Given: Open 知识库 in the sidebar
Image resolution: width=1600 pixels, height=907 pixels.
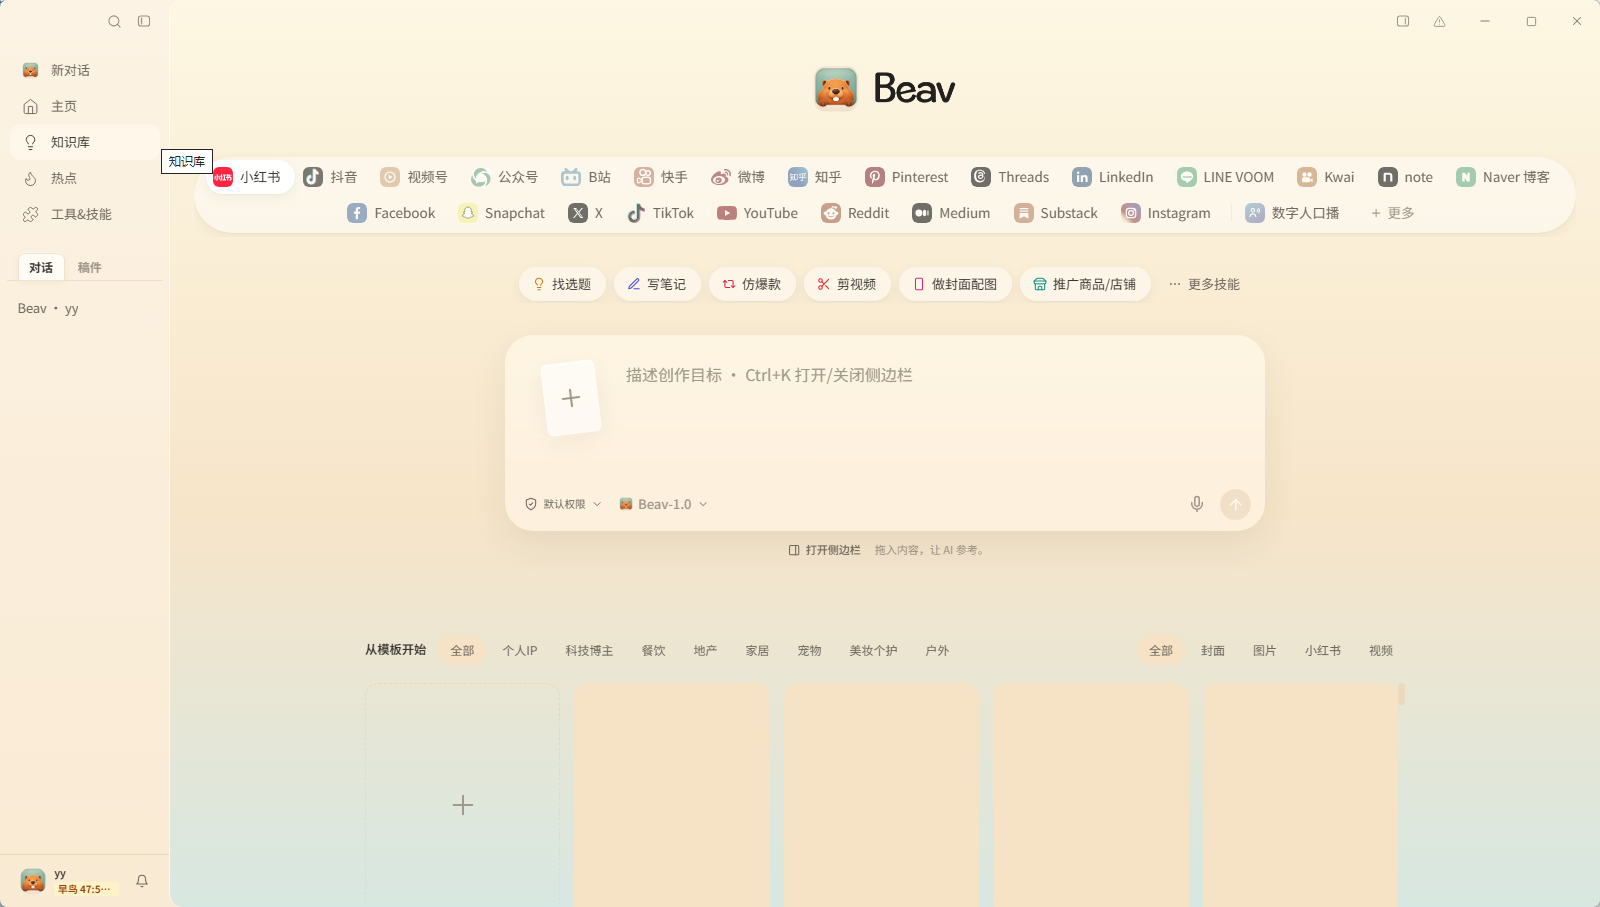Looking at the screenshot, I should click(85, 142).
